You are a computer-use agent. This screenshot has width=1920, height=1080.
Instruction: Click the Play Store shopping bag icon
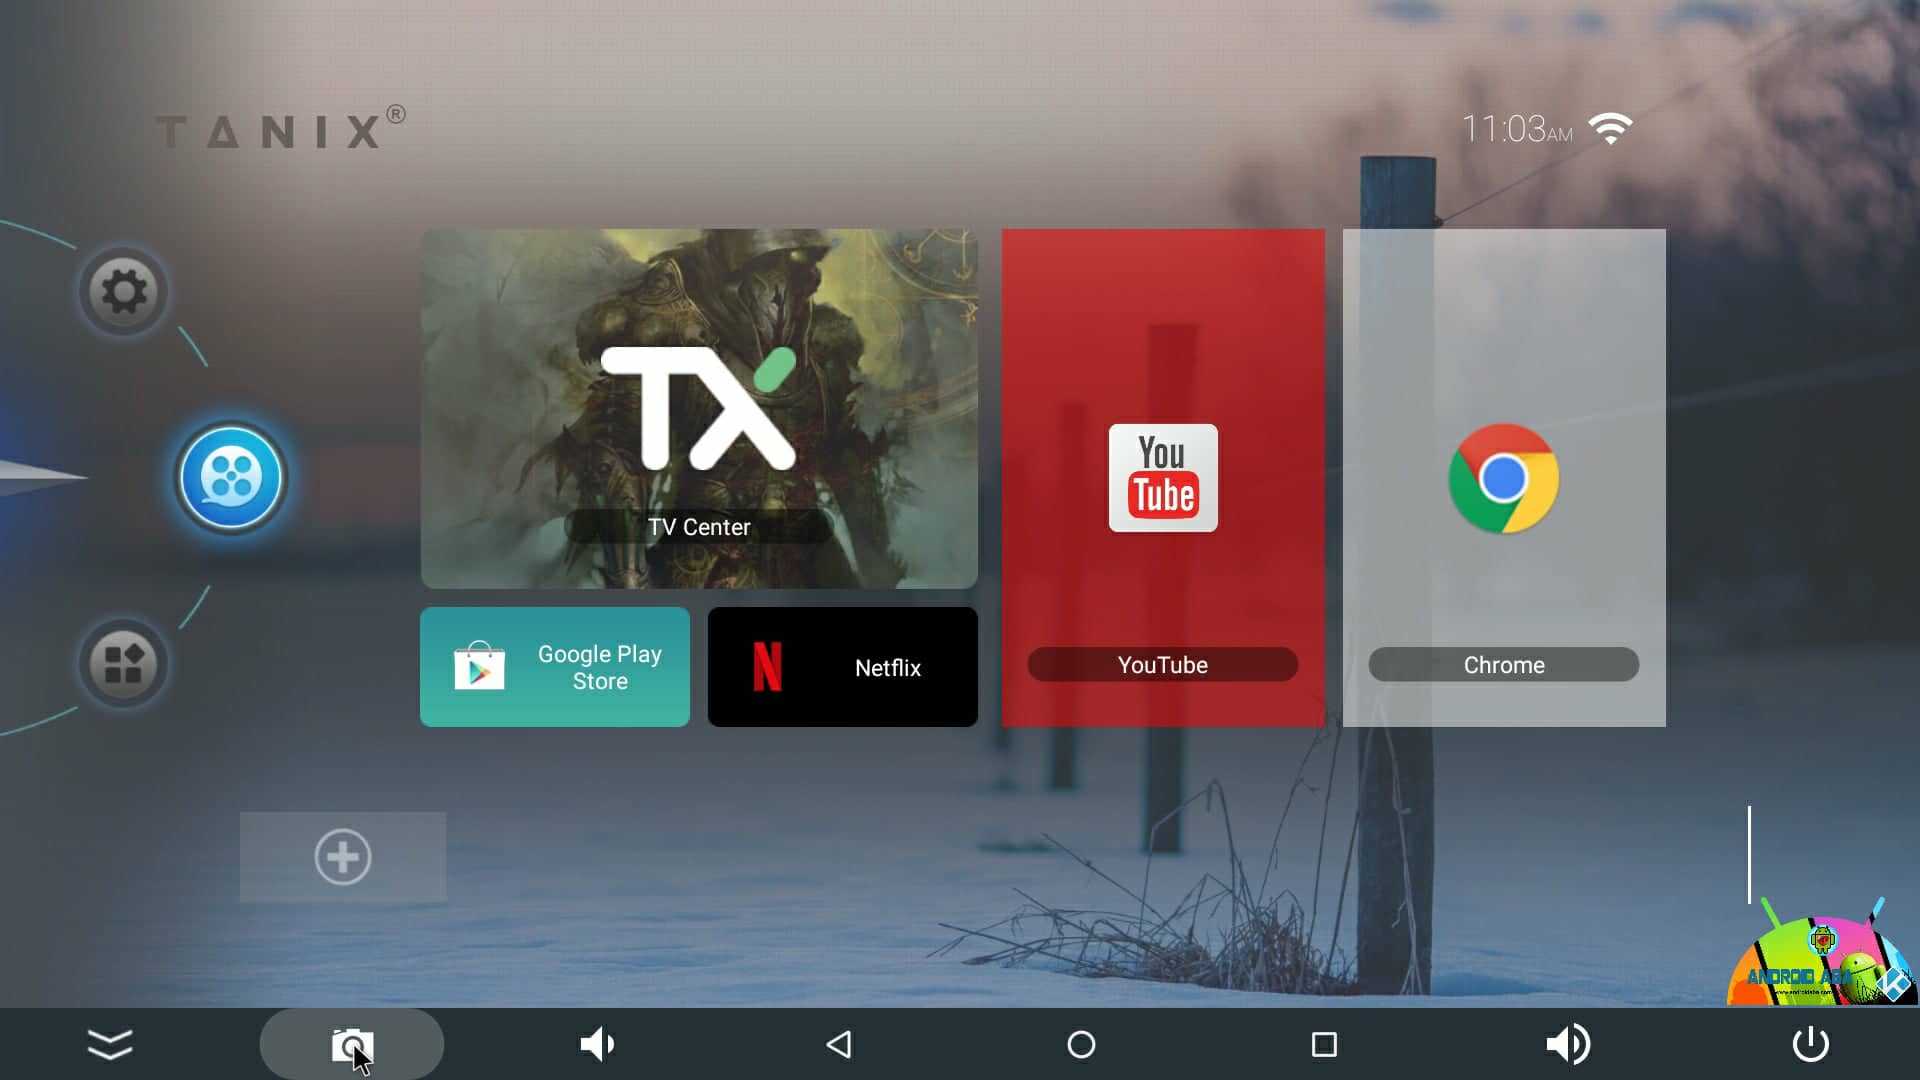[479, 666]
